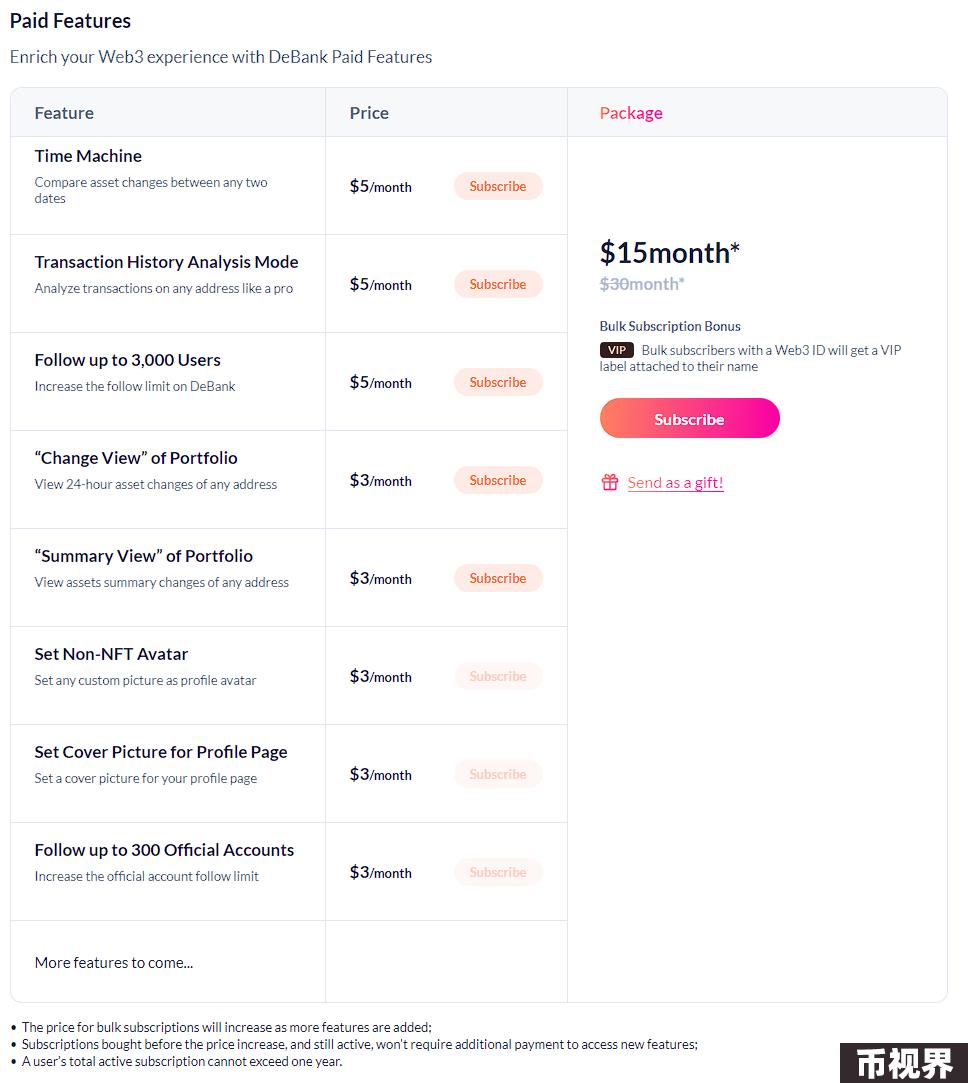The height and width of the screenshot is (1083, 968).
Task: Click the Bulk Subscription Bonus heading
Action: pos(670,326)
